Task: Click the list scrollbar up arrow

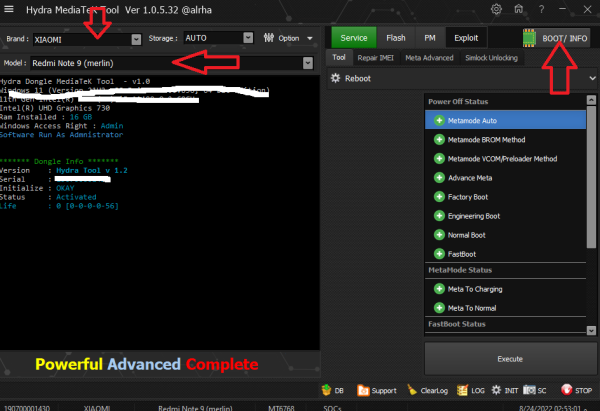Action: click(x=591, y=100)
